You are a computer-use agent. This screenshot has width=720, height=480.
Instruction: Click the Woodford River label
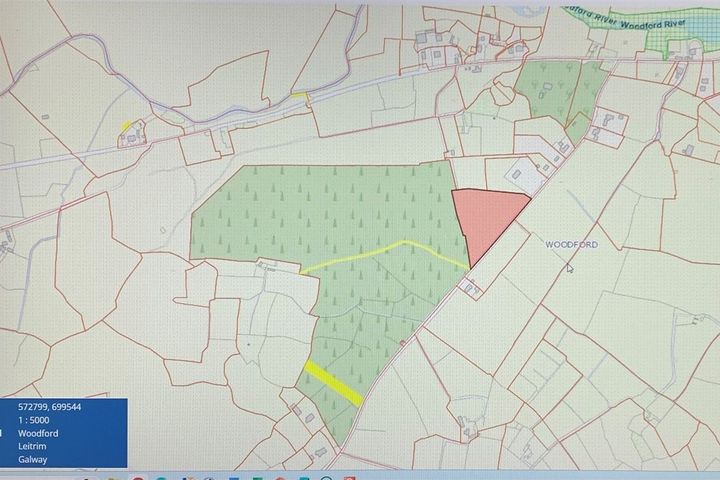(648, 23)
